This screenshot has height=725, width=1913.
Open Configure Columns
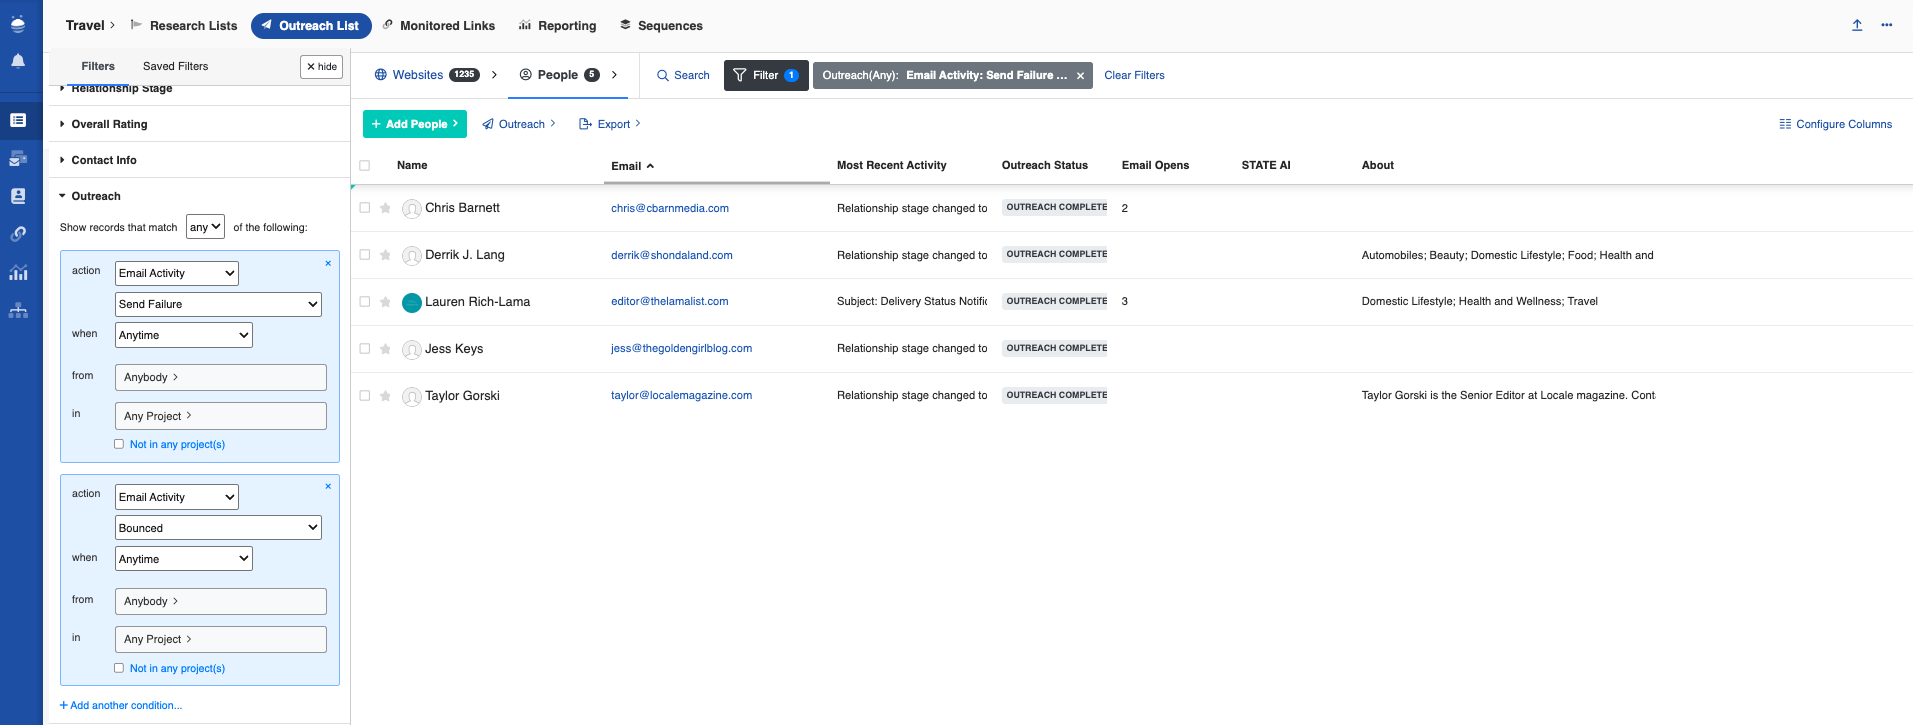point(1835,124)
